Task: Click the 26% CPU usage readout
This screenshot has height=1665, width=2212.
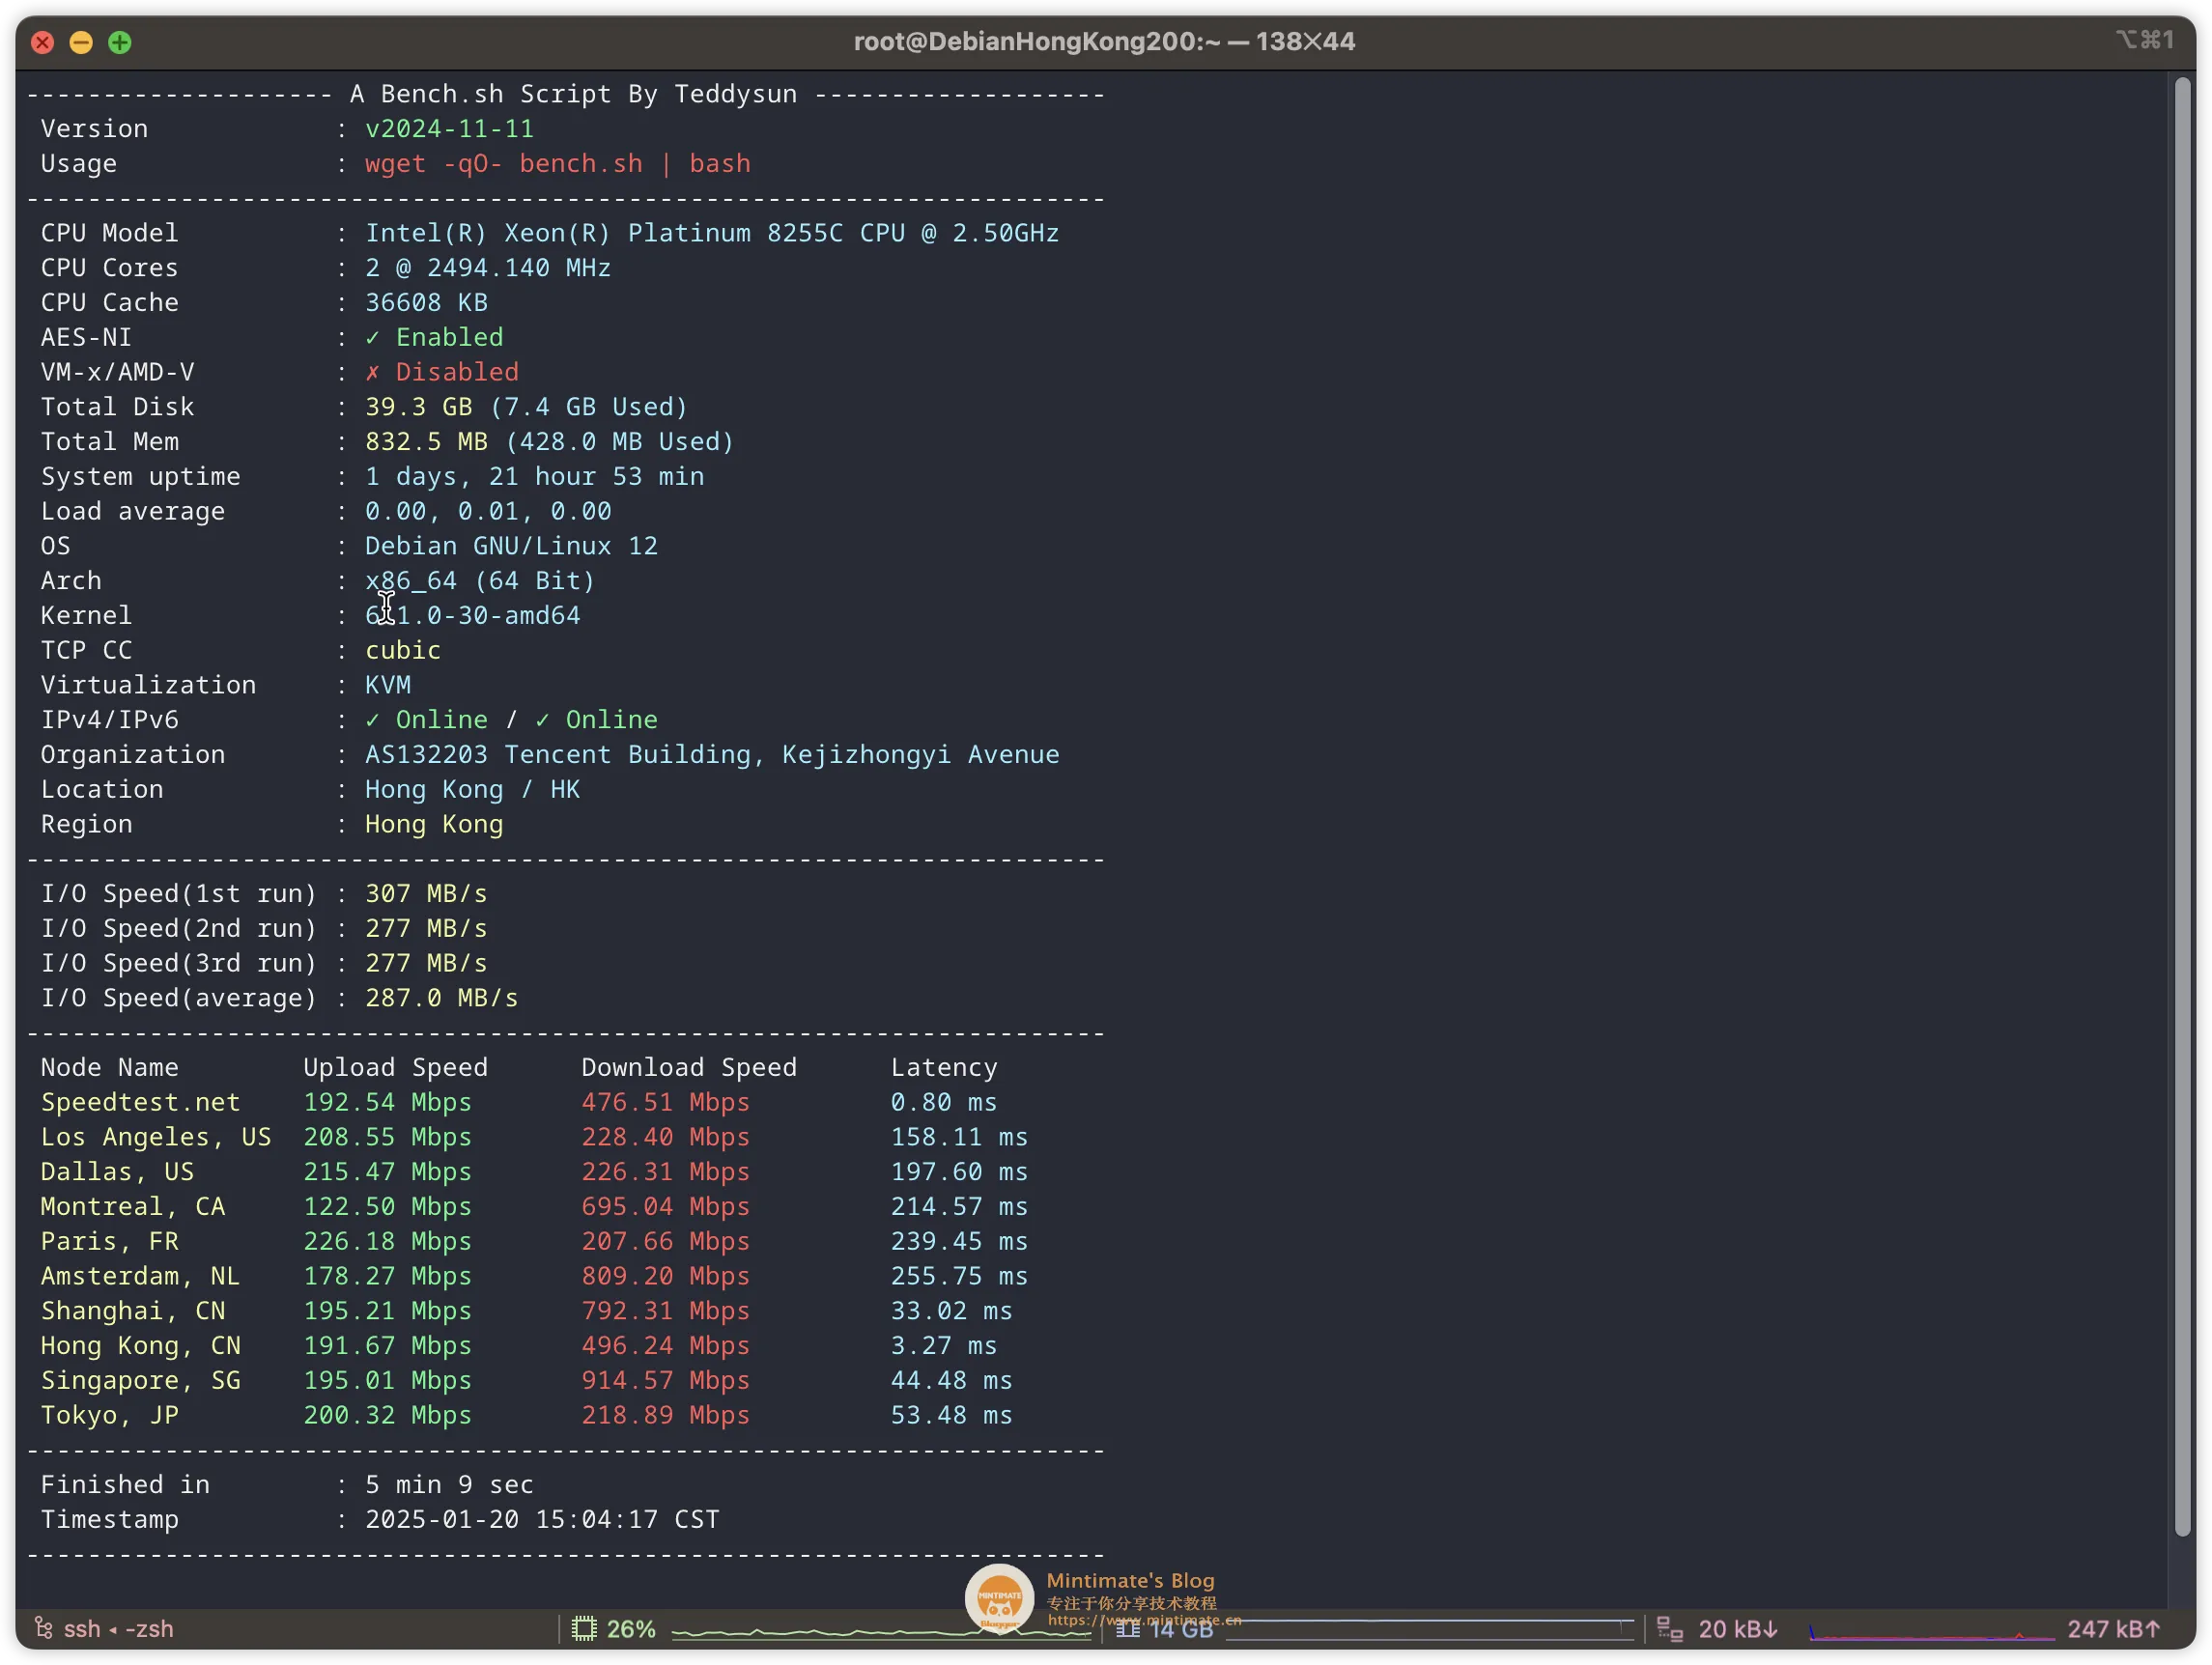Action: coord(631,1629)
